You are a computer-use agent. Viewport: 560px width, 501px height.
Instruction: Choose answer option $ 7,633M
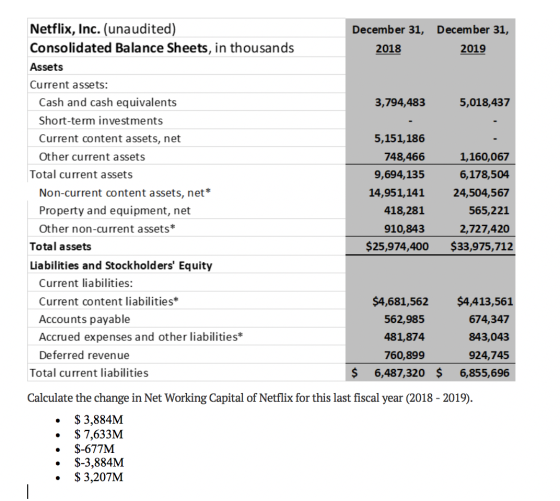coord(99,434)
